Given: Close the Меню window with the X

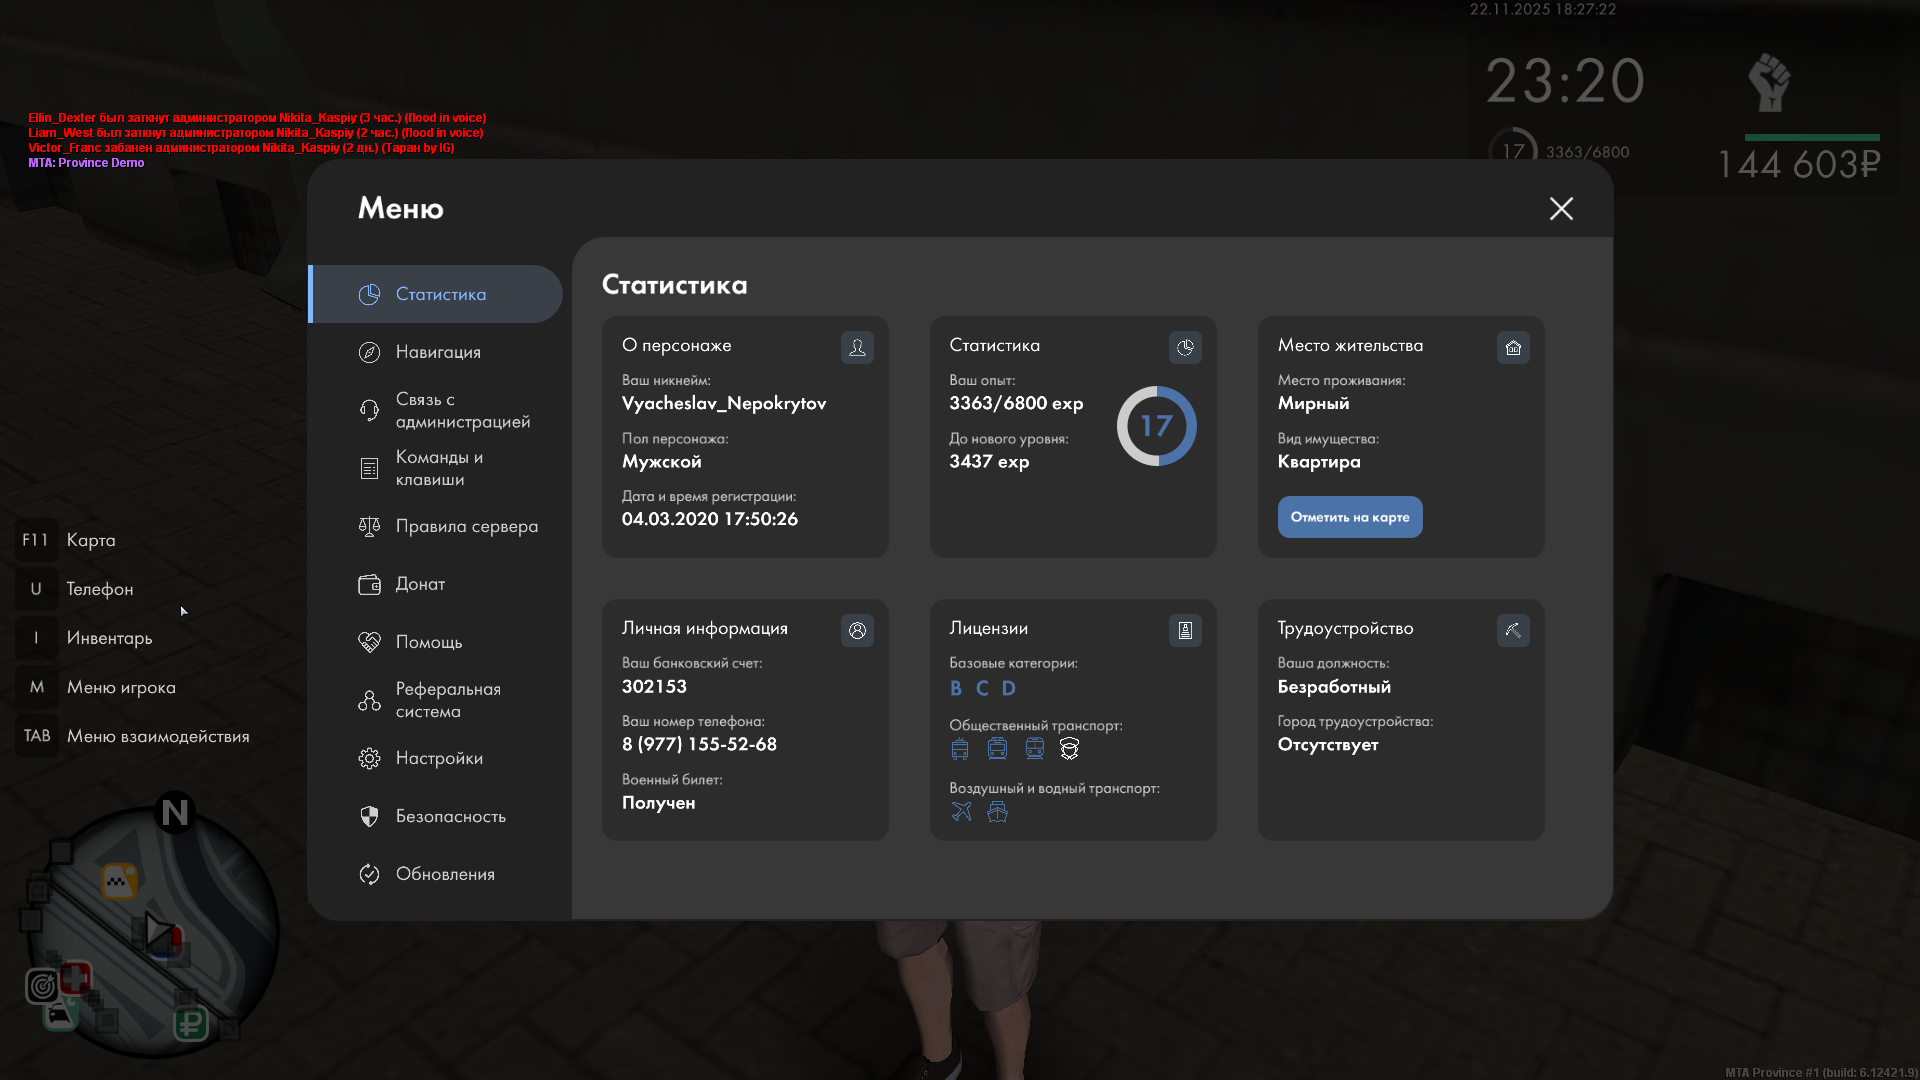Looking at the screenshot, I should (1561, 208).
